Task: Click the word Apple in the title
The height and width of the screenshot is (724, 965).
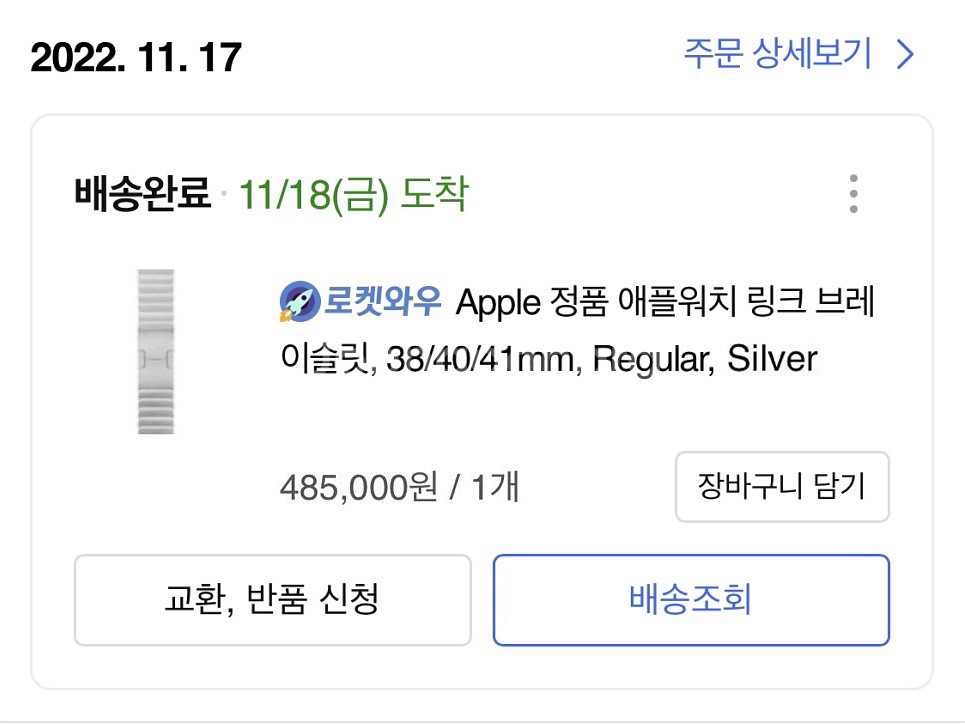Action: [x=497, y=302]
